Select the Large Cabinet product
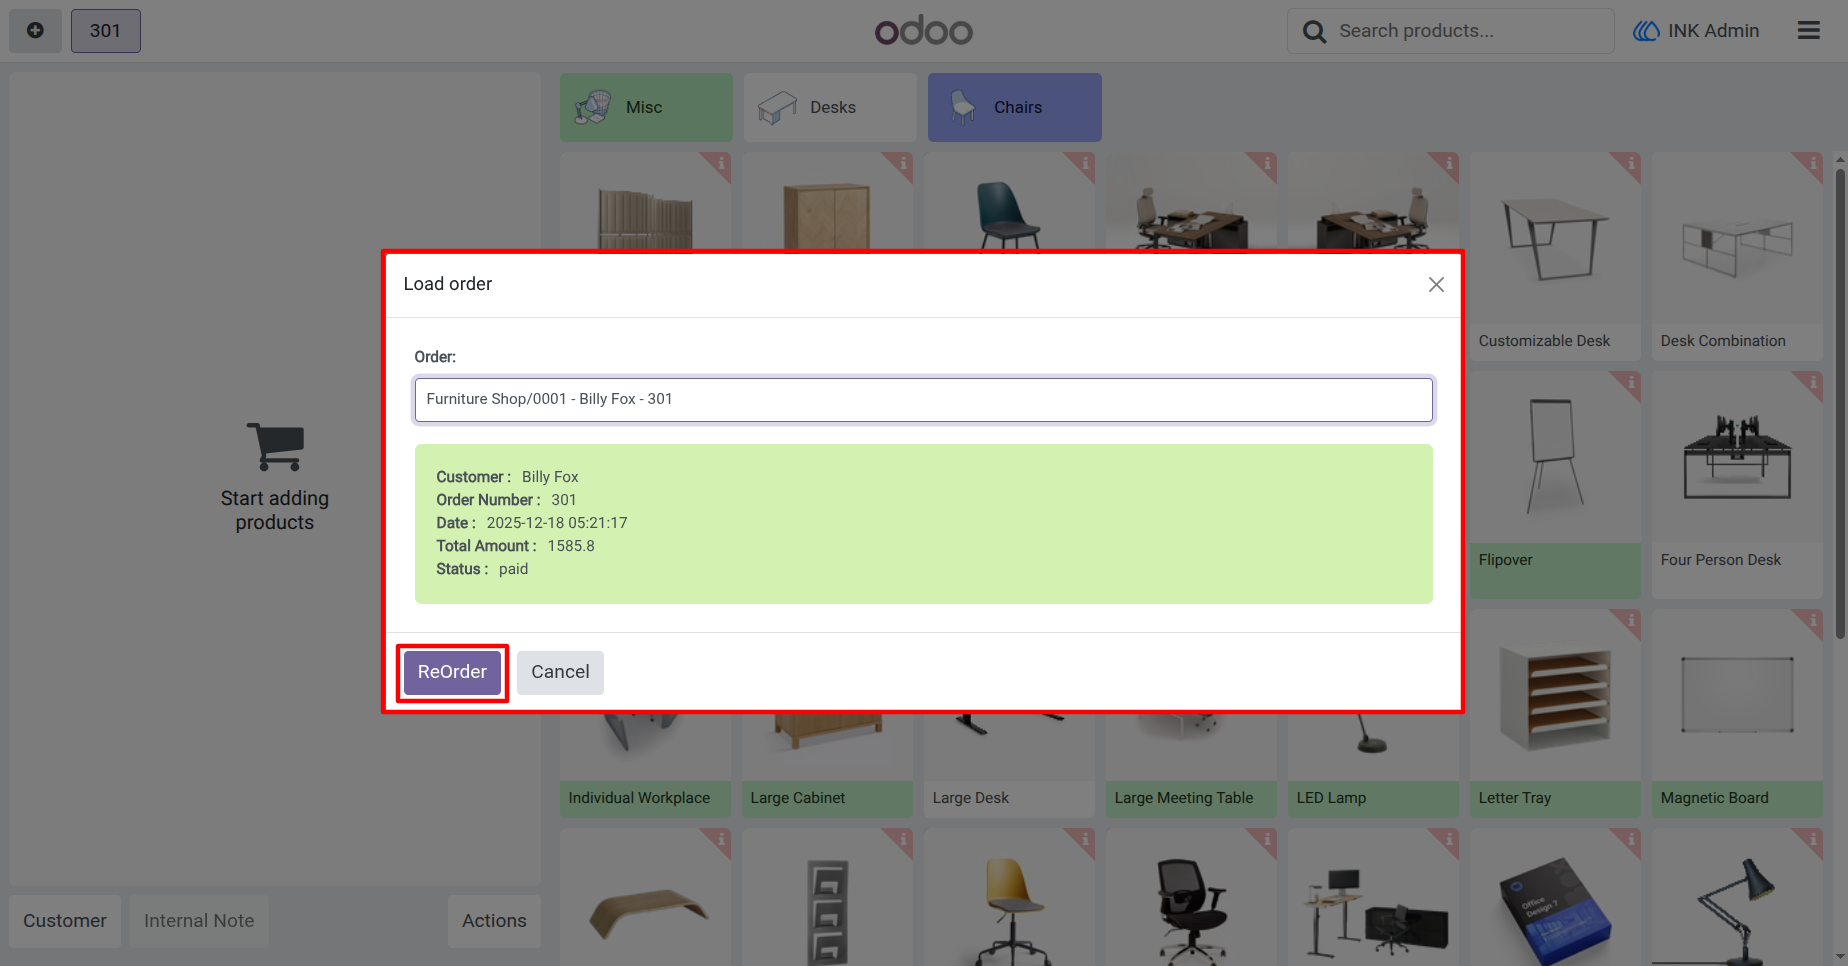Image resolution: width=1848 pixels, height=966 pixels. 827,767
